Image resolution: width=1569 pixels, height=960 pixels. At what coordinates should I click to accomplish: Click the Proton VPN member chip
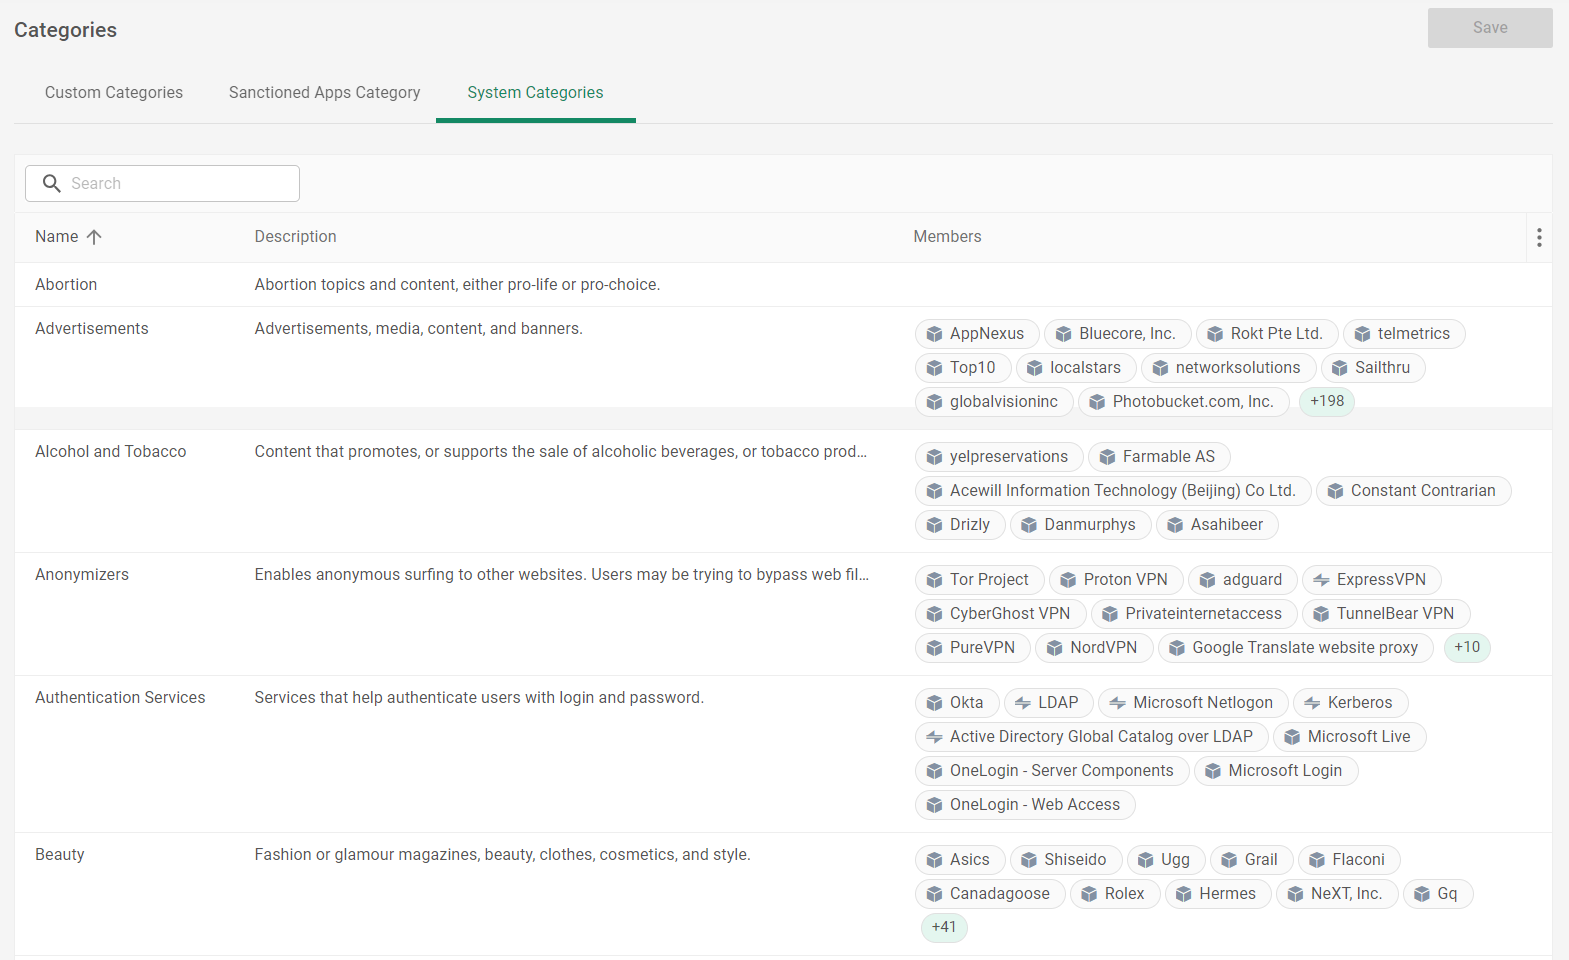(x=1115, y=580)
